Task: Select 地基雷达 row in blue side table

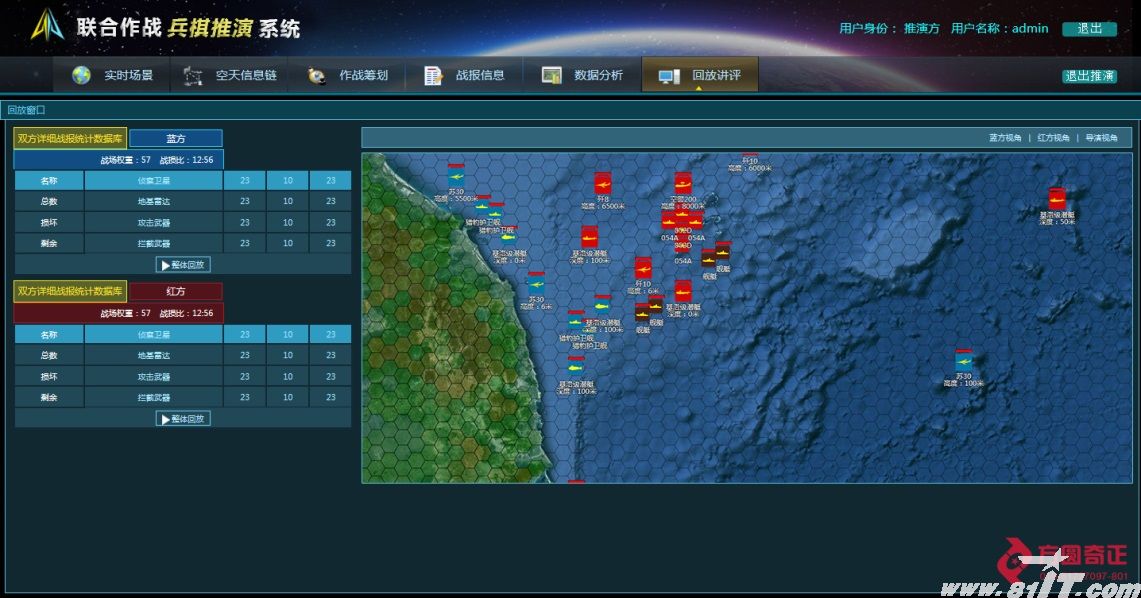Action: [x=154, y=201]
